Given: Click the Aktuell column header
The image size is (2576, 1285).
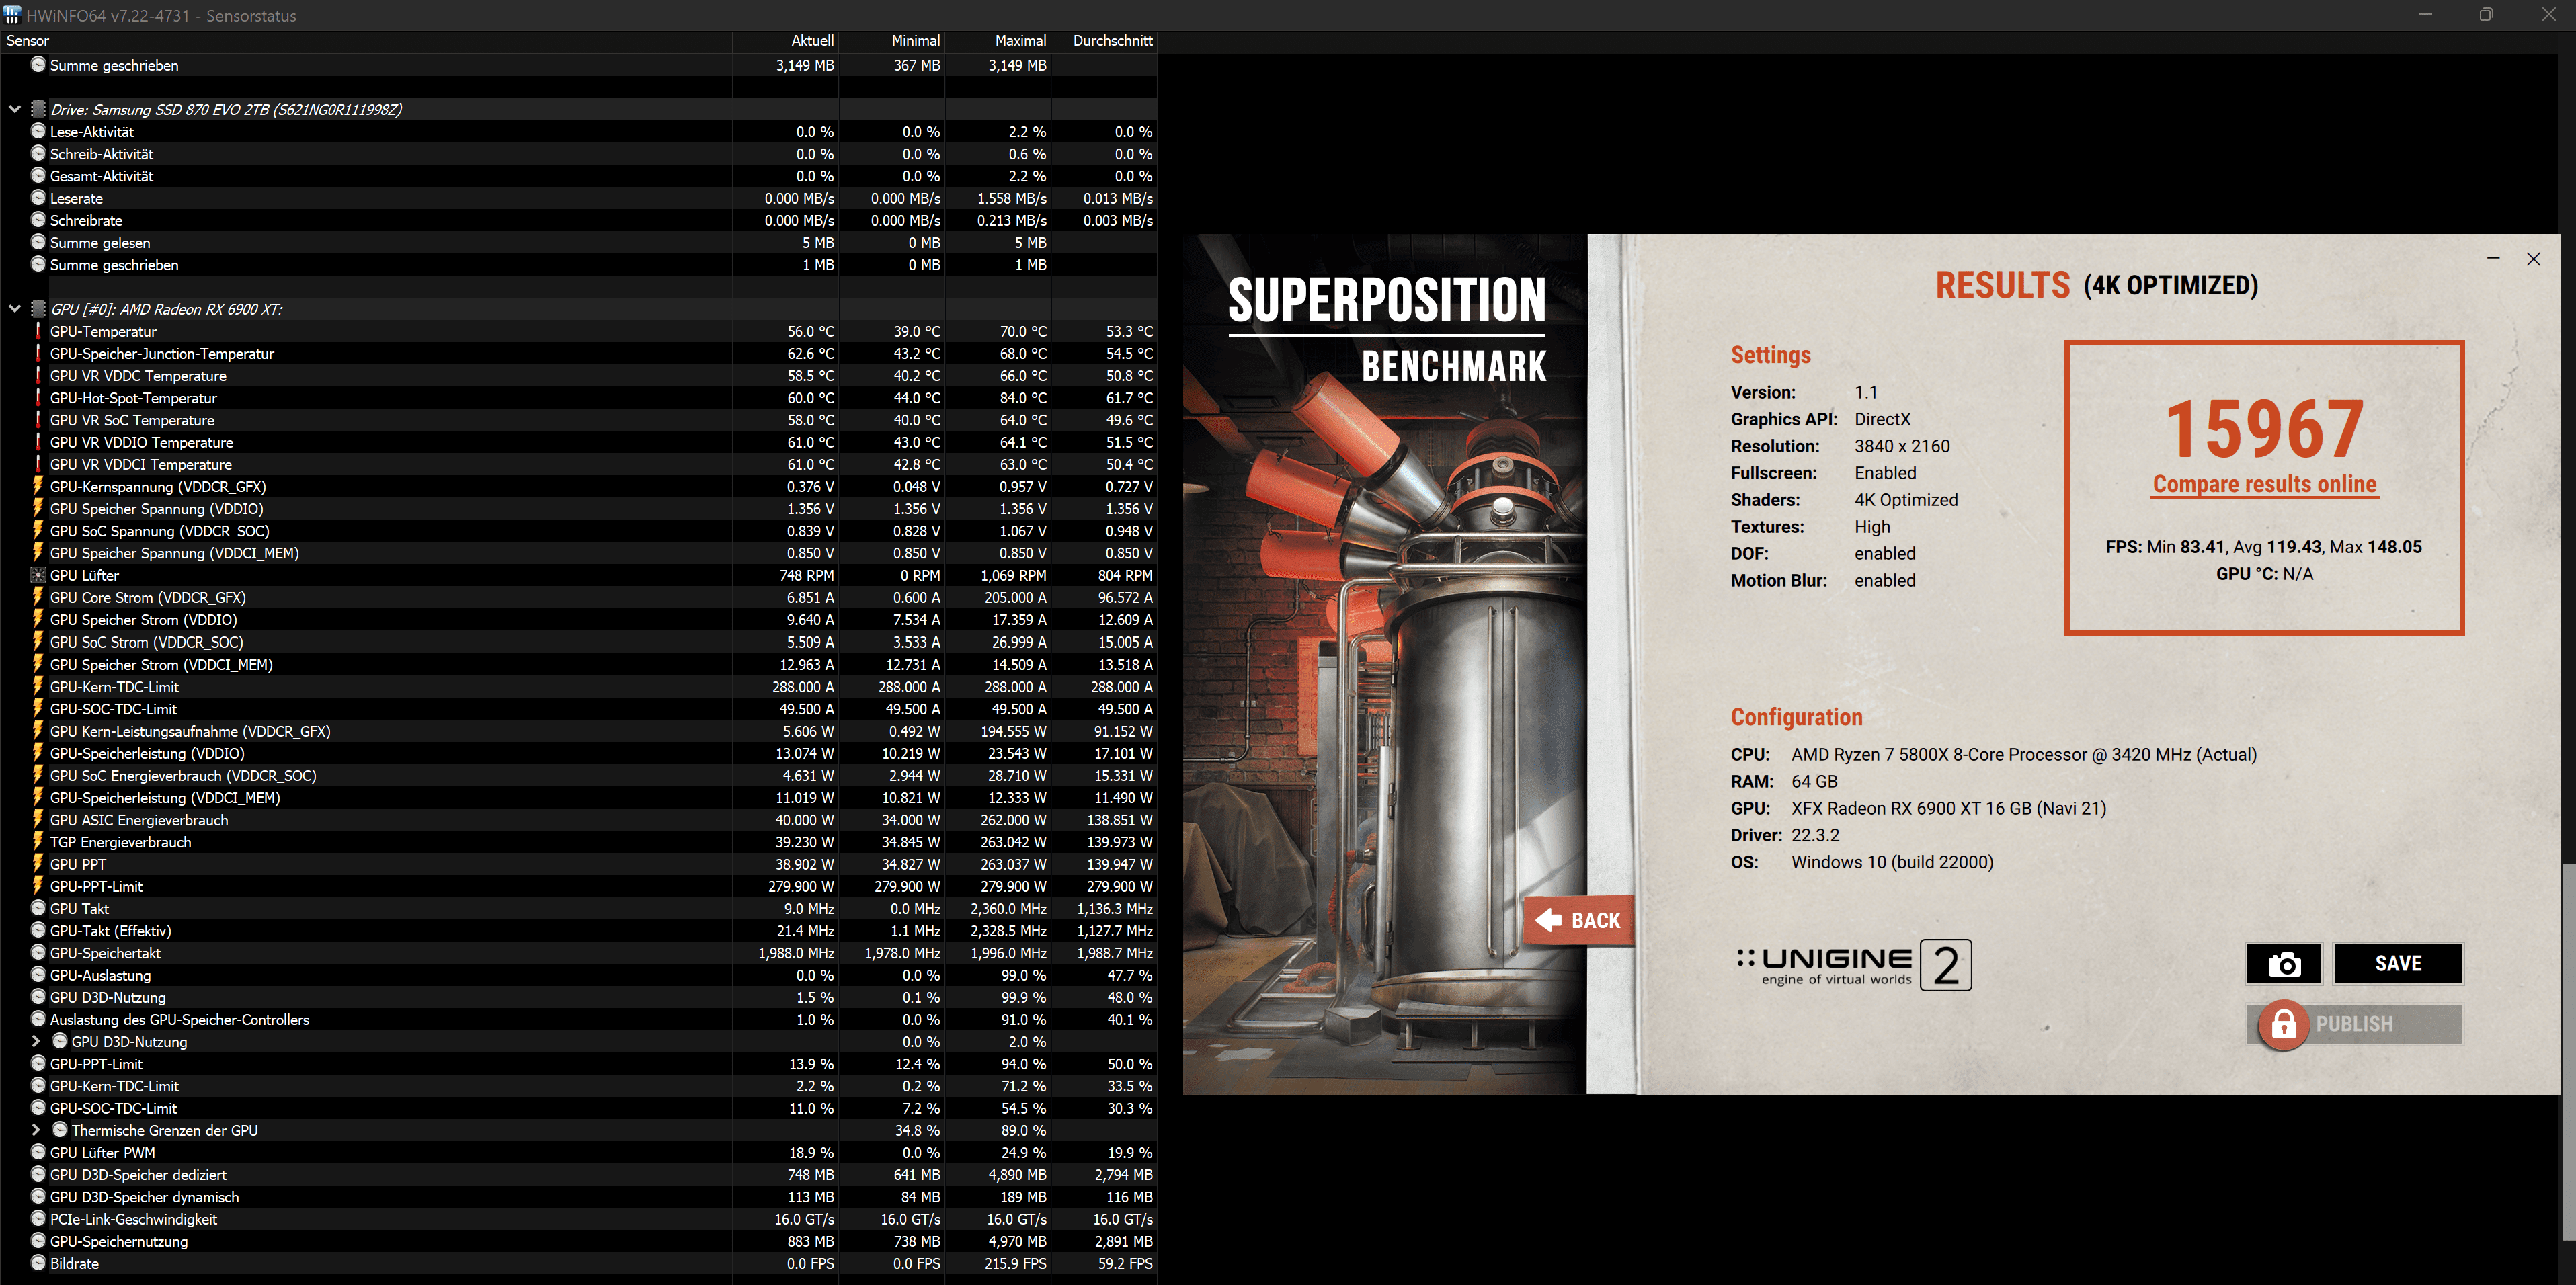Looking at the screenshot, I should [786, 41].
